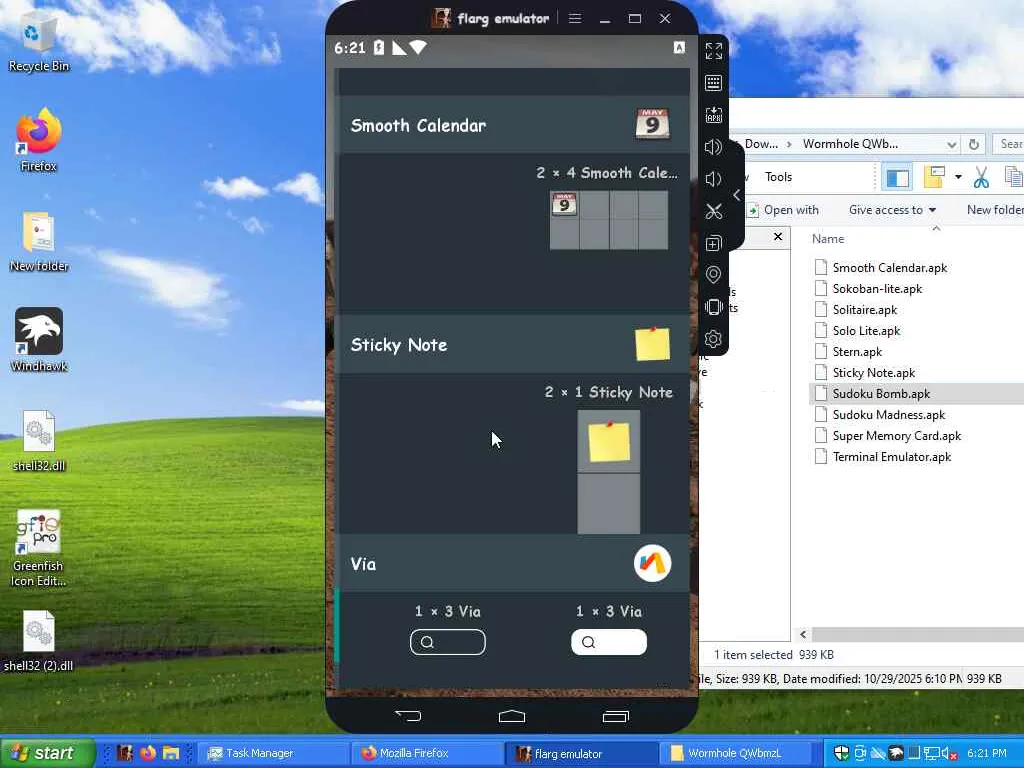
Task: Click the Via browser app icon
Action: point(652,563)
